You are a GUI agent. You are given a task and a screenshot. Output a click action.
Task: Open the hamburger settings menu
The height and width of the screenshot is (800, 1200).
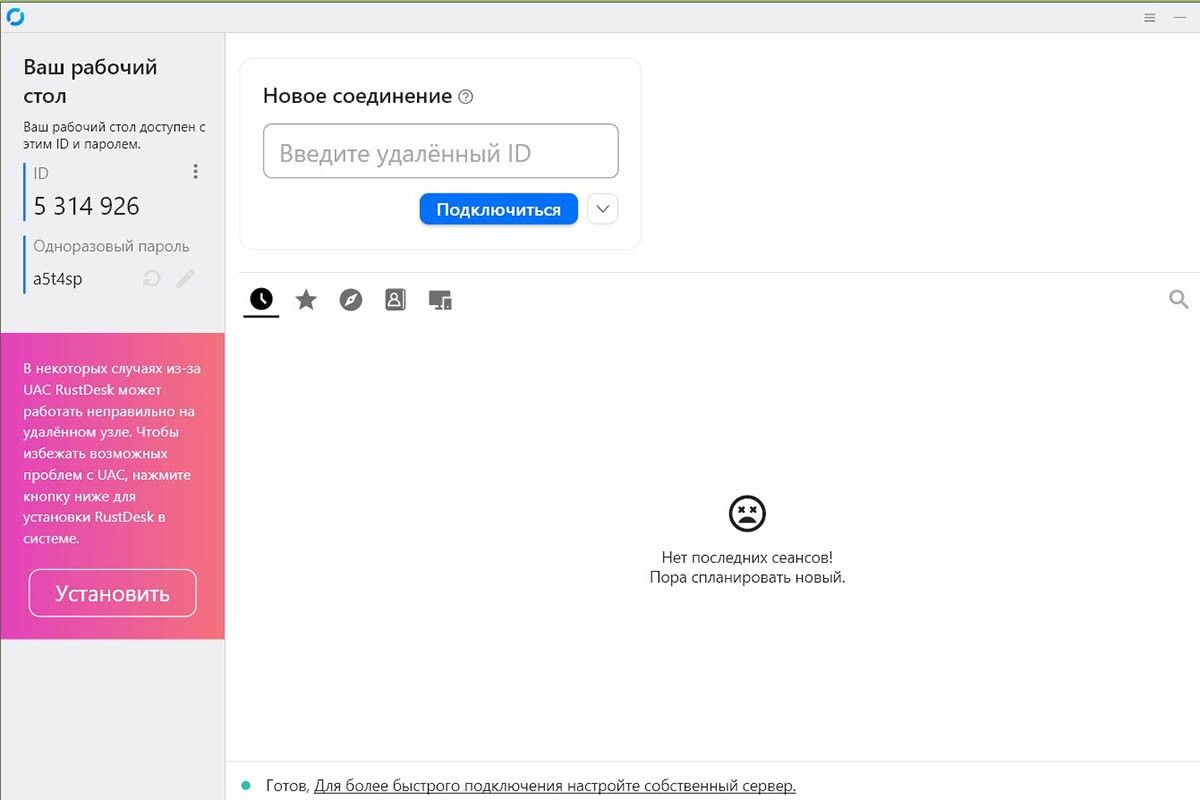coord(1150,17)
